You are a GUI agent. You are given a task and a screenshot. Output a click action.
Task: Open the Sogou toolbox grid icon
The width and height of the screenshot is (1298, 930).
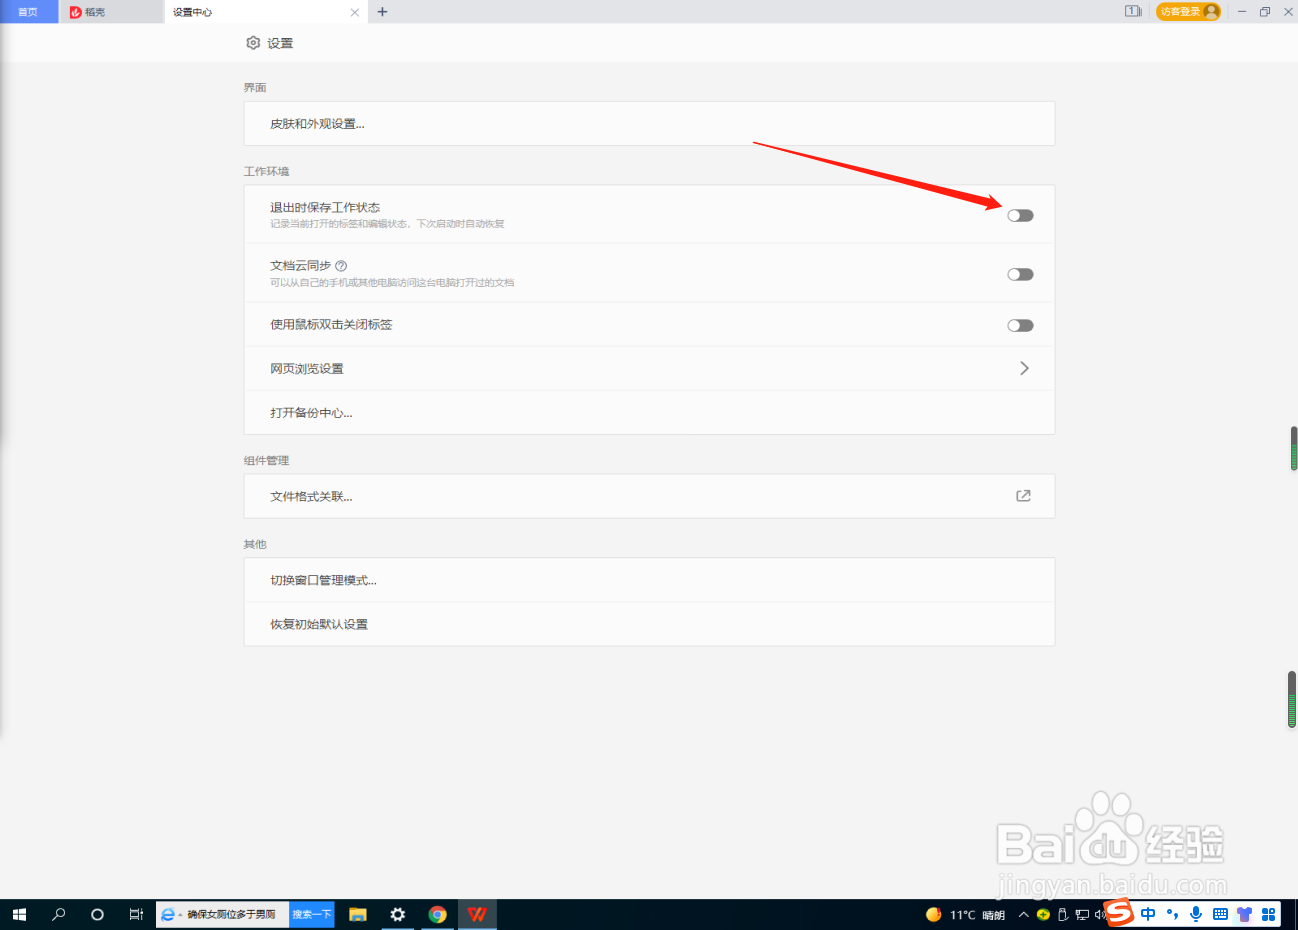[x=1268, y=914]
